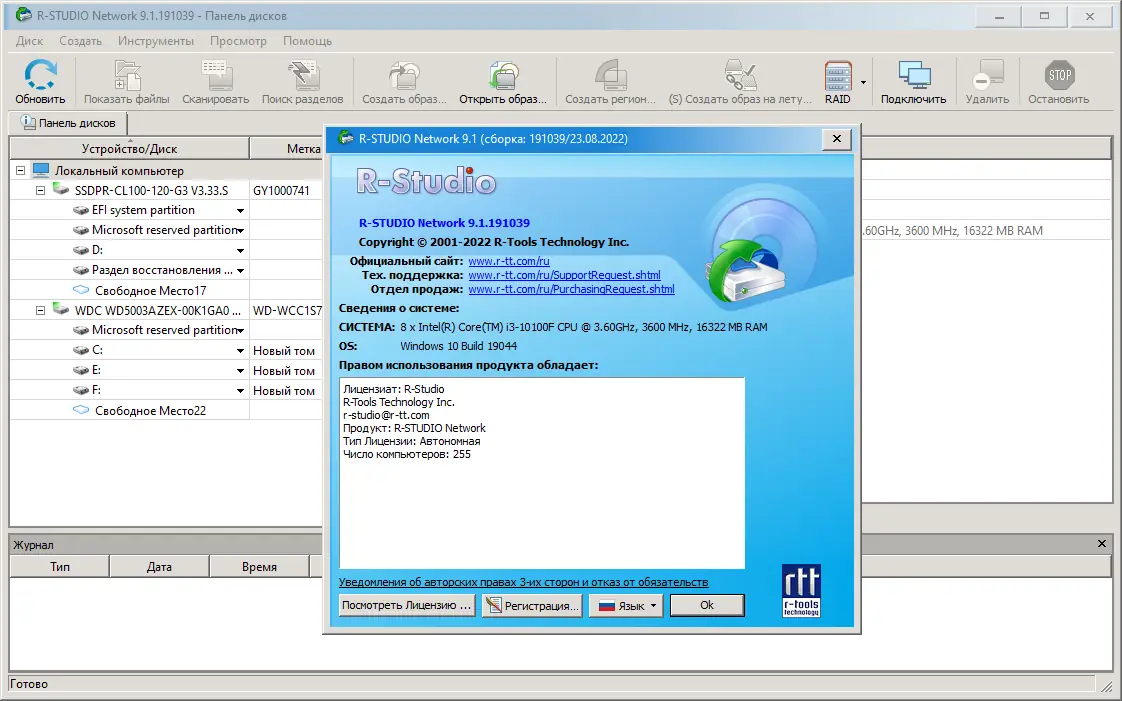Click the Локальный компьютер monitor icon
The image size is (1122, 701).
[x=41, y=170]
